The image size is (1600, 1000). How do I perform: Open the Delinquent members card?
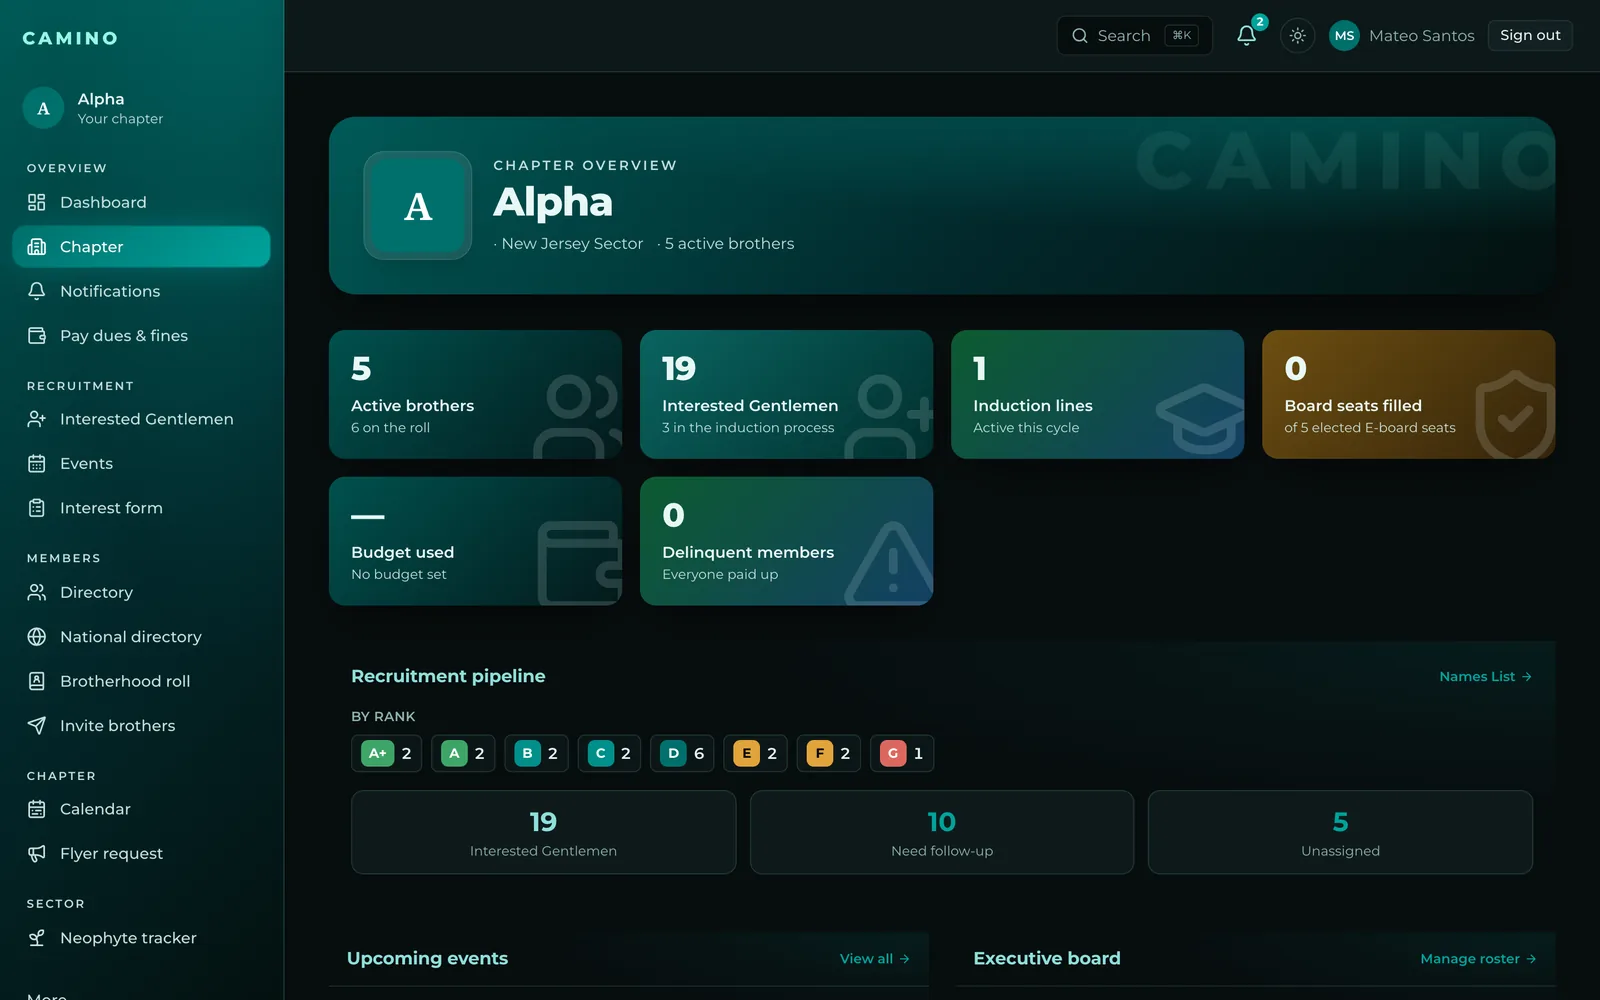pyautogui.click(x=786, y=541)
